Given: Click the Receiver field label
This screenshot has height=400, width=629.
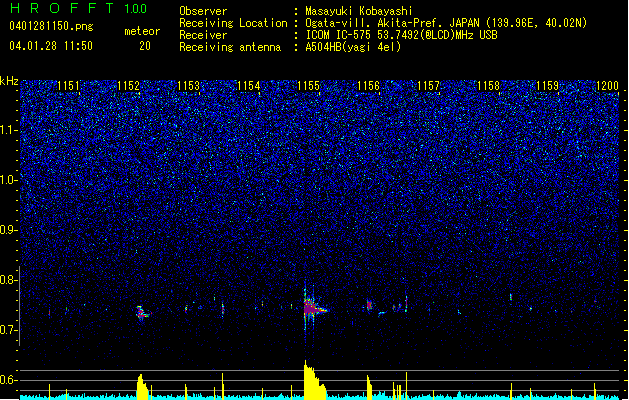Looking at the screenshot, I should (x=203, y=35).
